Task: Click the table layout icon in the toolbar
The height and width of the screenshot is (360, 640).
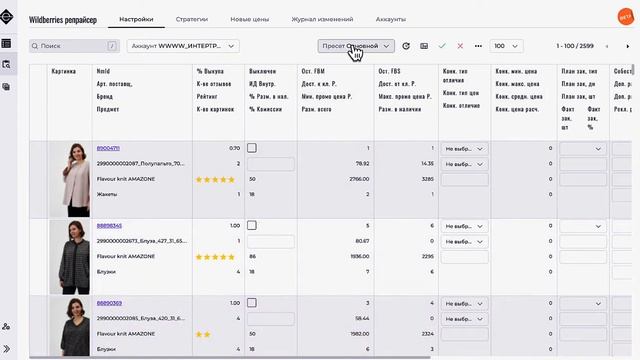Action: [424, 46]
